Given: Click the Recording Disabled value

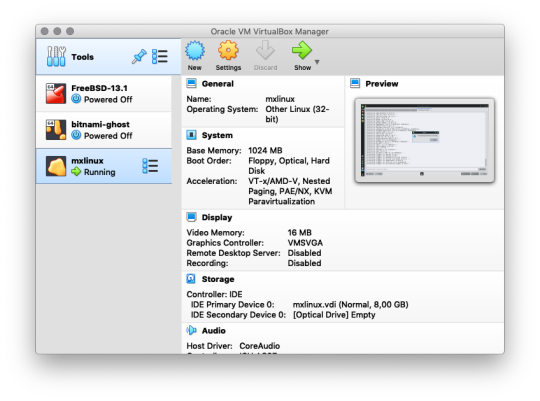Looking at the screenshot, I should (x=304, y=263).
